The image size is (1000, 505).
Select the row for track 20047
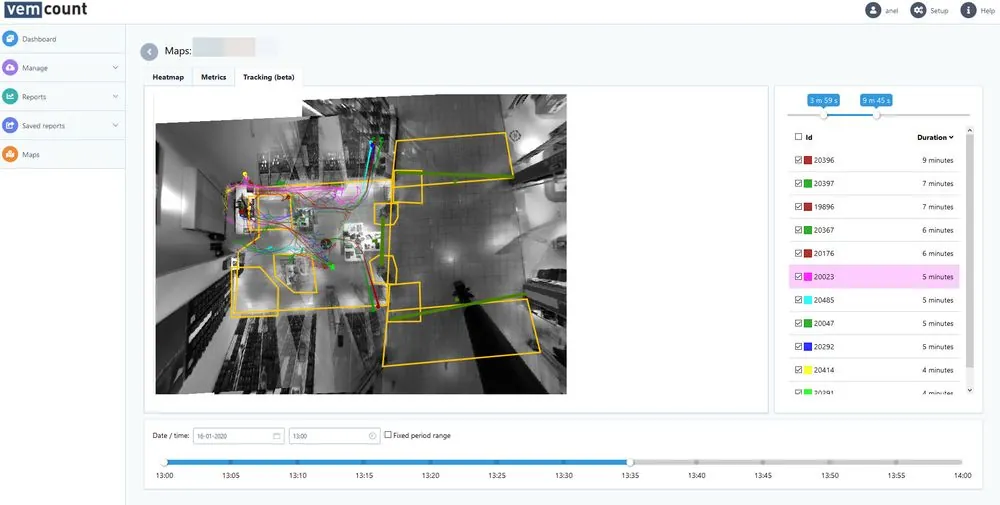tap(874, 323)
